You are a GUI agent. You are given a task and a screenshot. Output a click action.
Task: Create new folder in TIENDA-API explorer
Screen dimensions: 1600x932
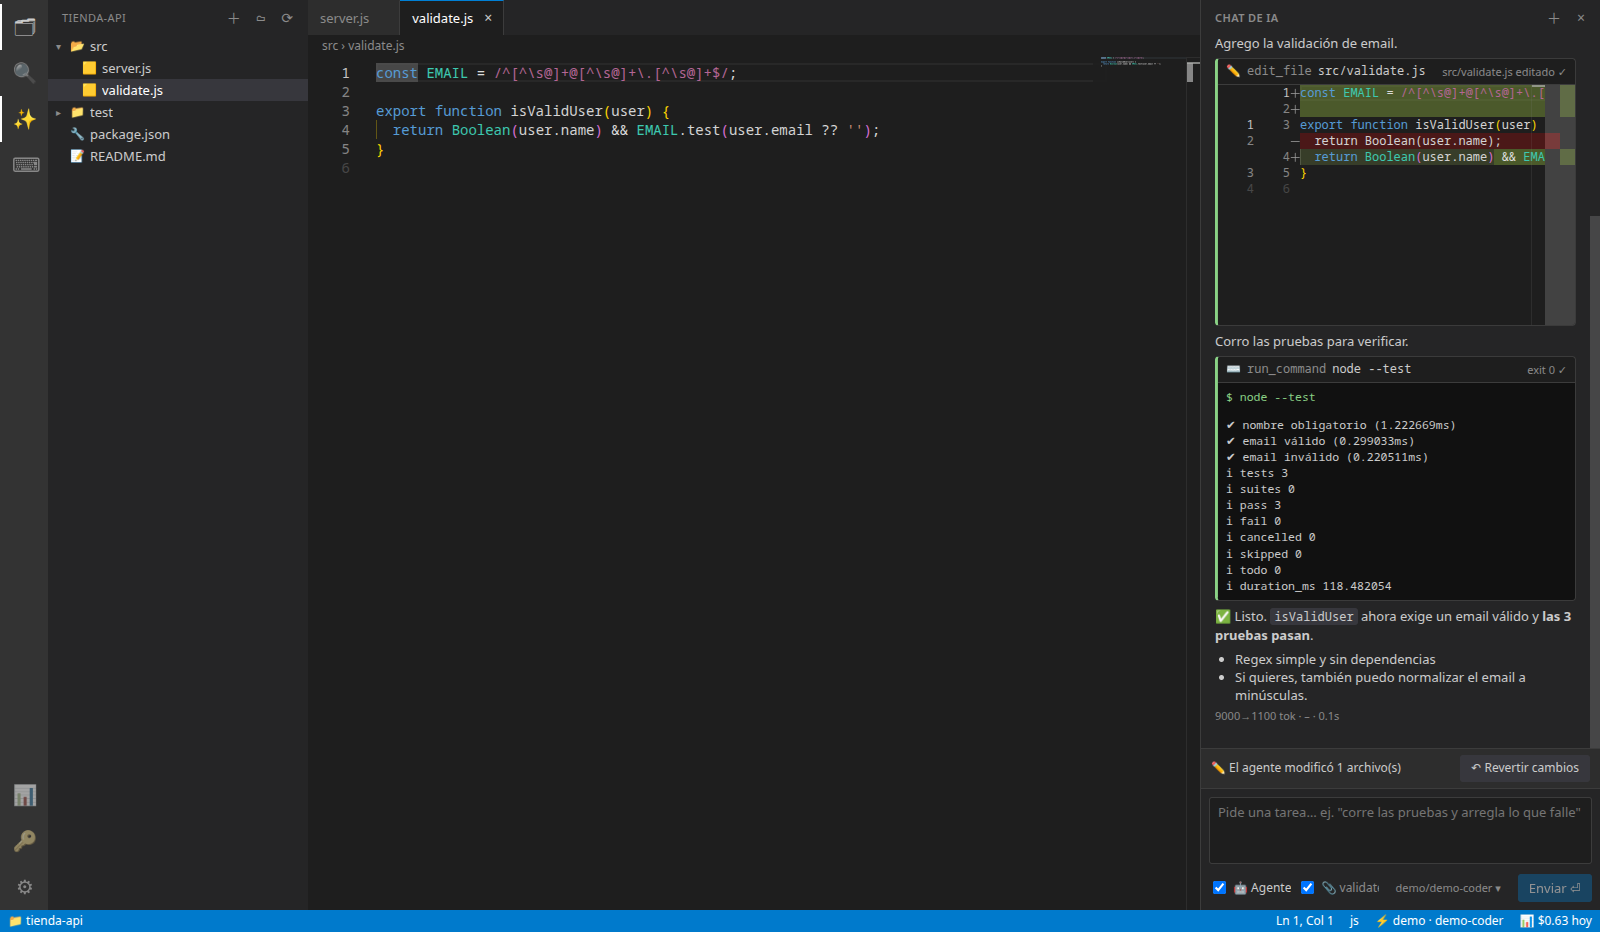click(x=261, y=18)
